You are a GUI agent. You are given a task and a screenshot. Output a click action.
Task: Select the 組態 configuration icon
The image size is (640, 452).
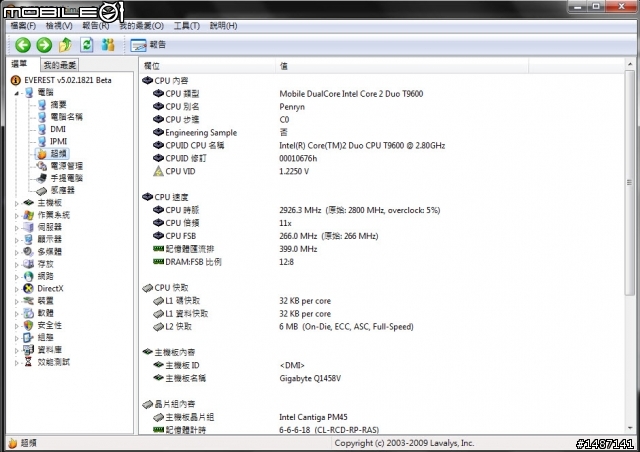[29, 337]
